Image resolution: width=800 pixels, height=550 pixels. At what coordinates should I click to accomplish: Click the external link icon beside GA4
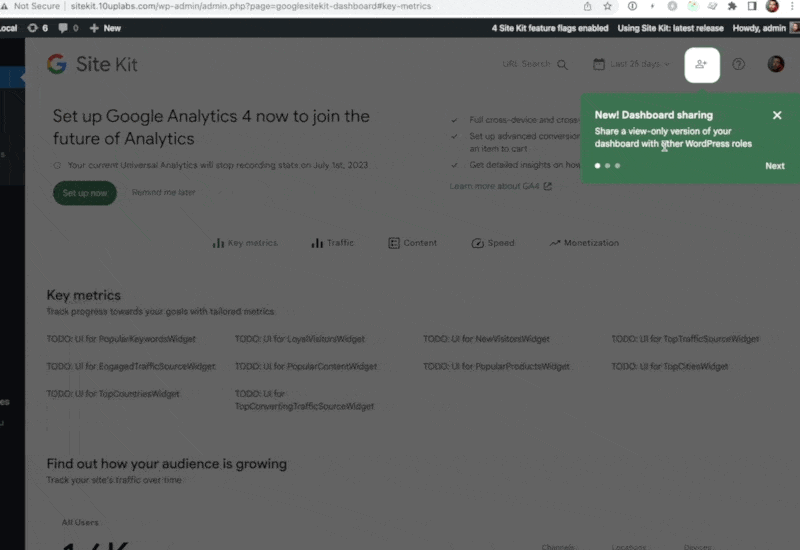[547, 186]
